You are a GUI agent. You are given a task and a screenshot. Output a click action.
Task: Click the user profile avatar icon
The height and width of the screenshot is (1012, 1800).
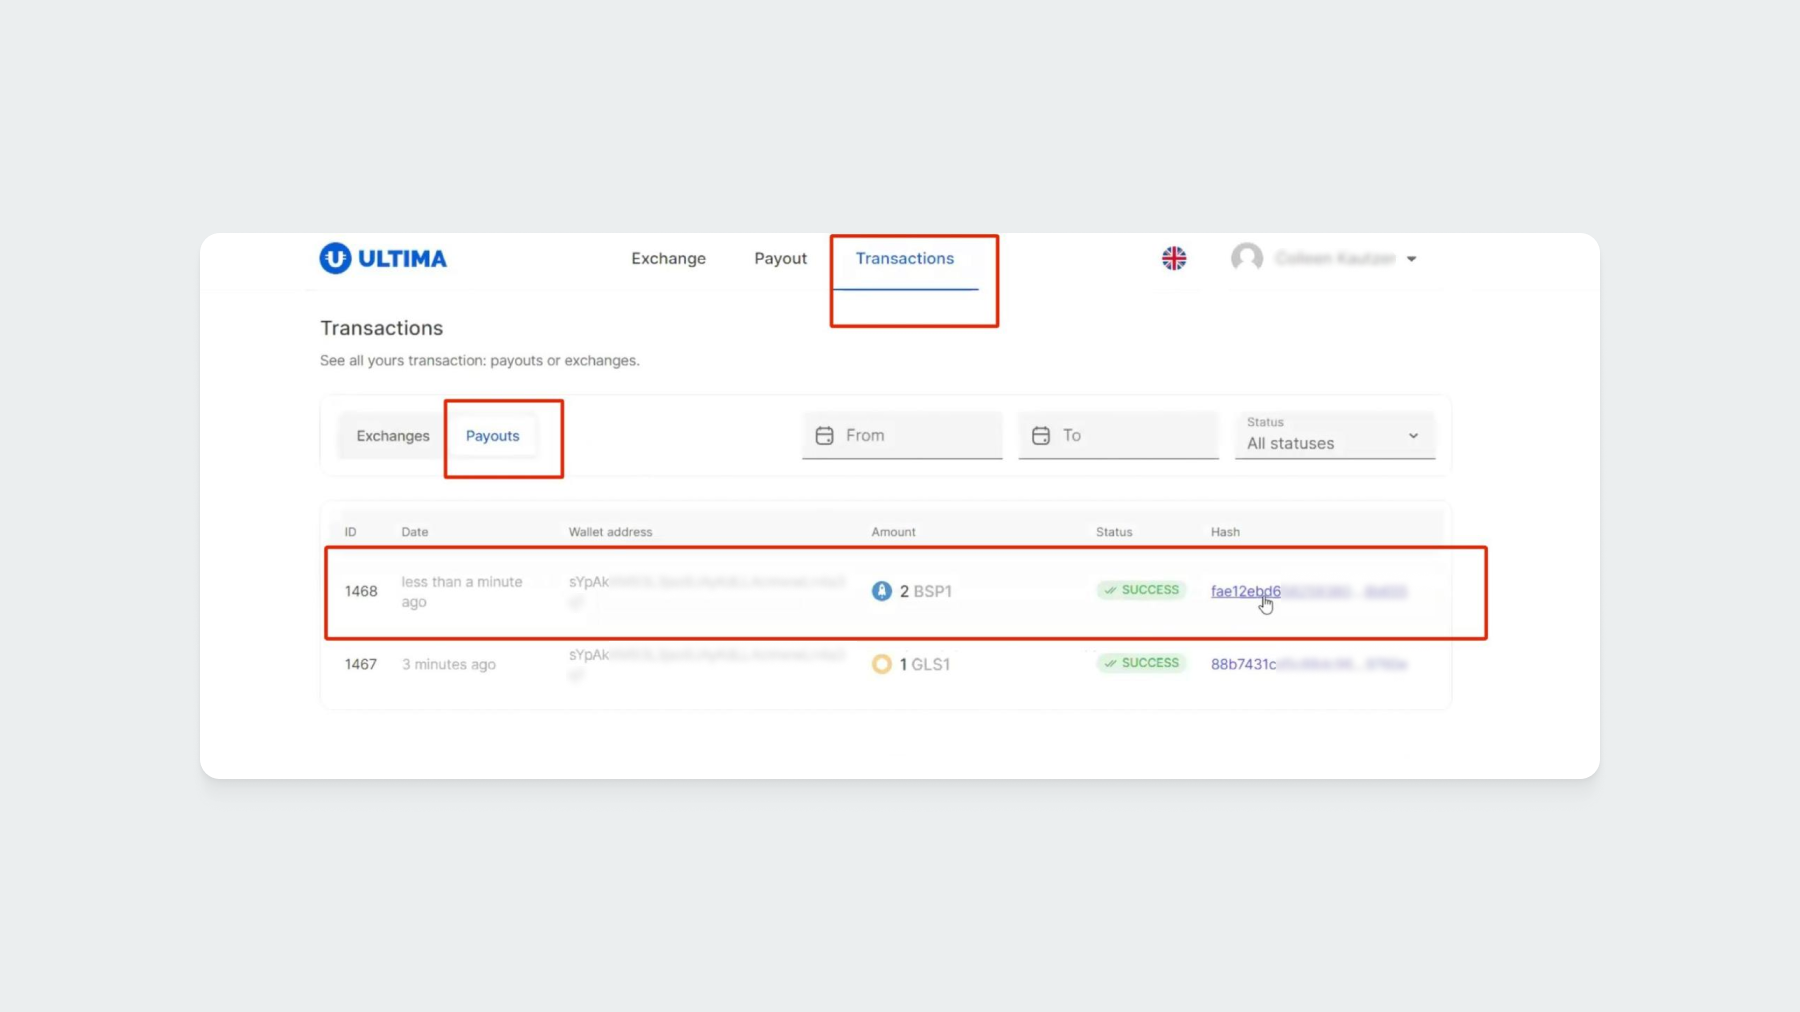(x=1246, y=258)
